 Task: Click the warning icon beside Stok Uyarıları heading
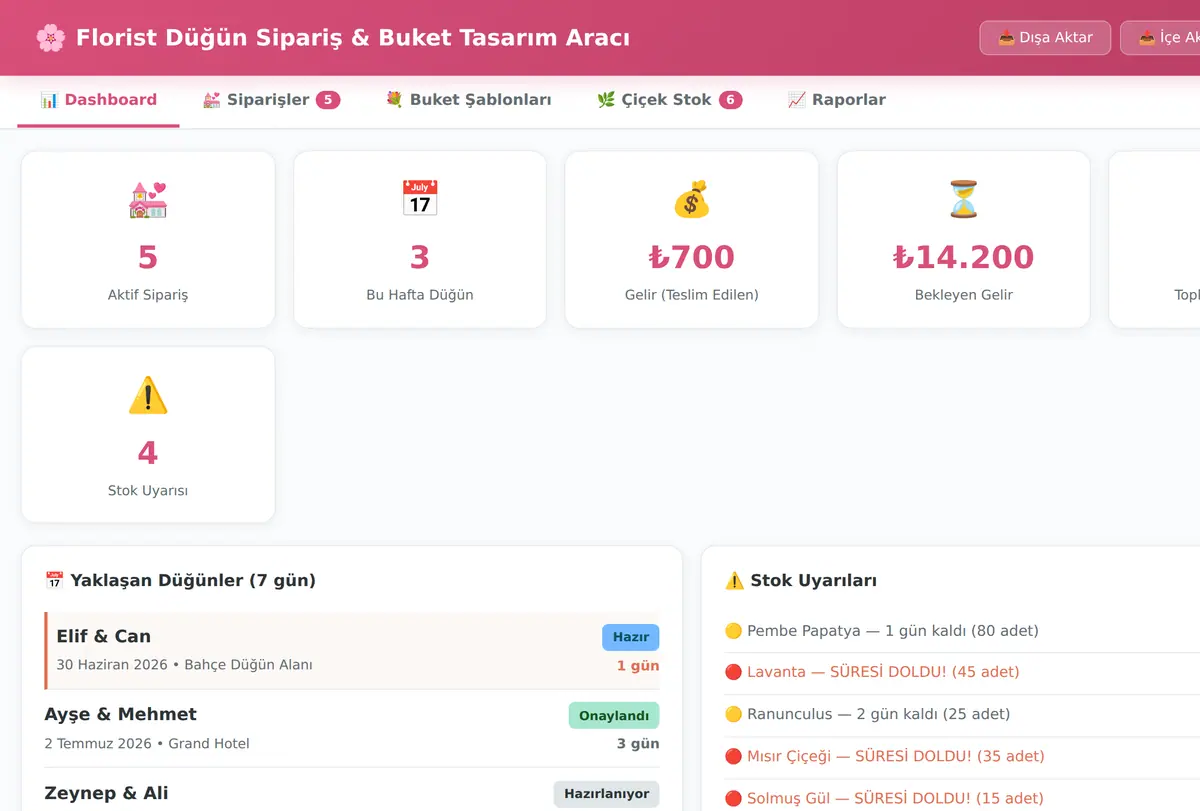tap(735, 580)
